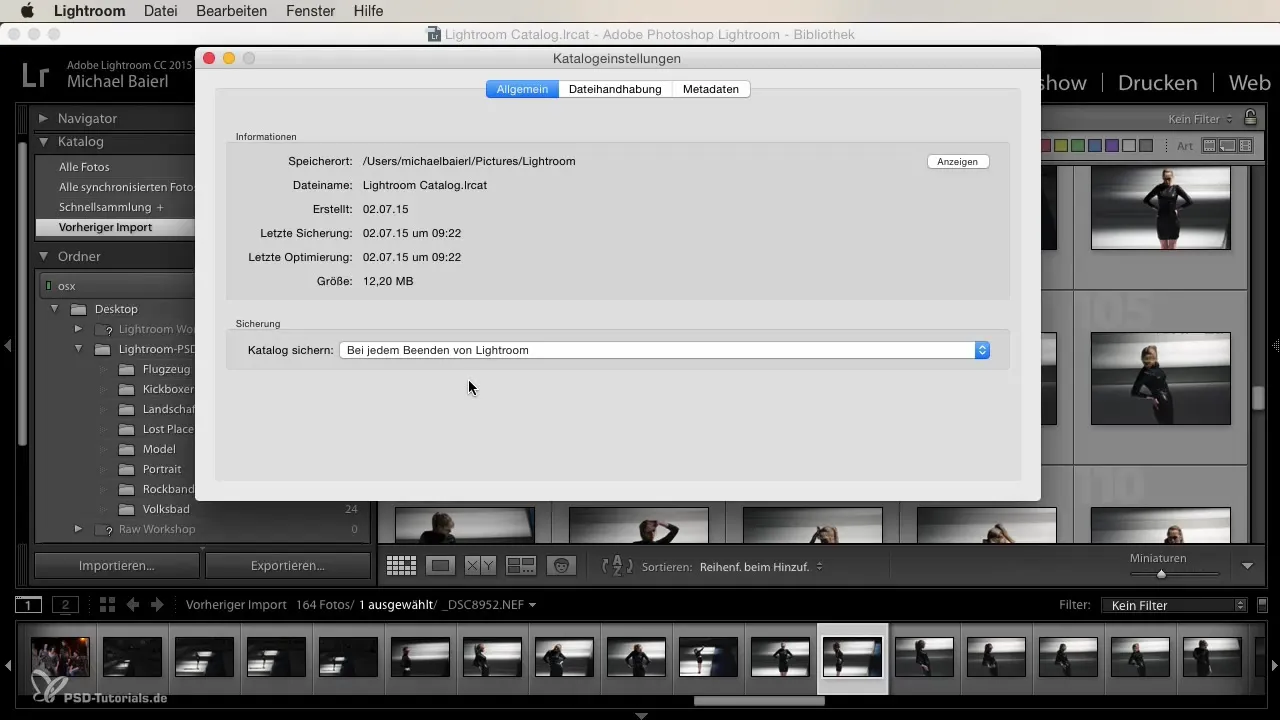Screen dimensions: 1280x720
Task: Open Katalog sichern dropdown
Action: point(664,350)
